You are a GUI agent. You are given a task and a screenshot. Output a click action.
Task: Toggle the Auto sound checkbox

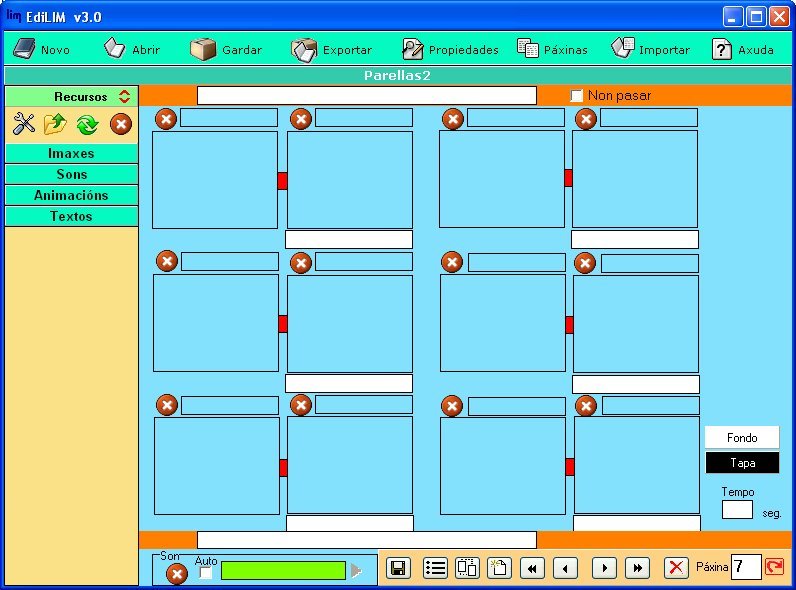206,573
